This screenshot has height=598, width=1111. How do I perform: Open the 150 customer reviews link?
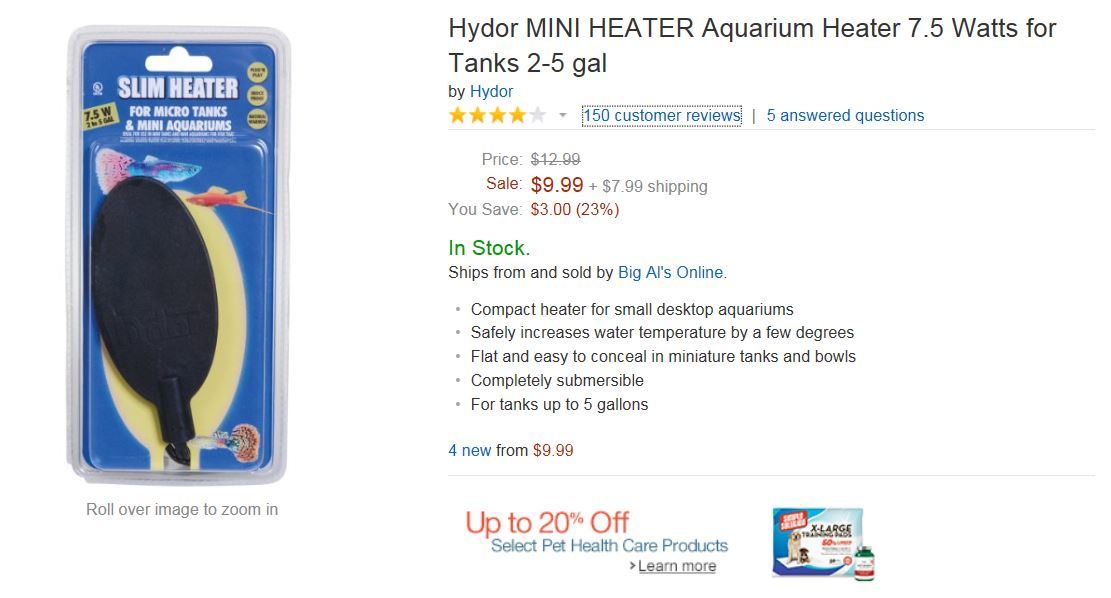click(x=661, y=115)
